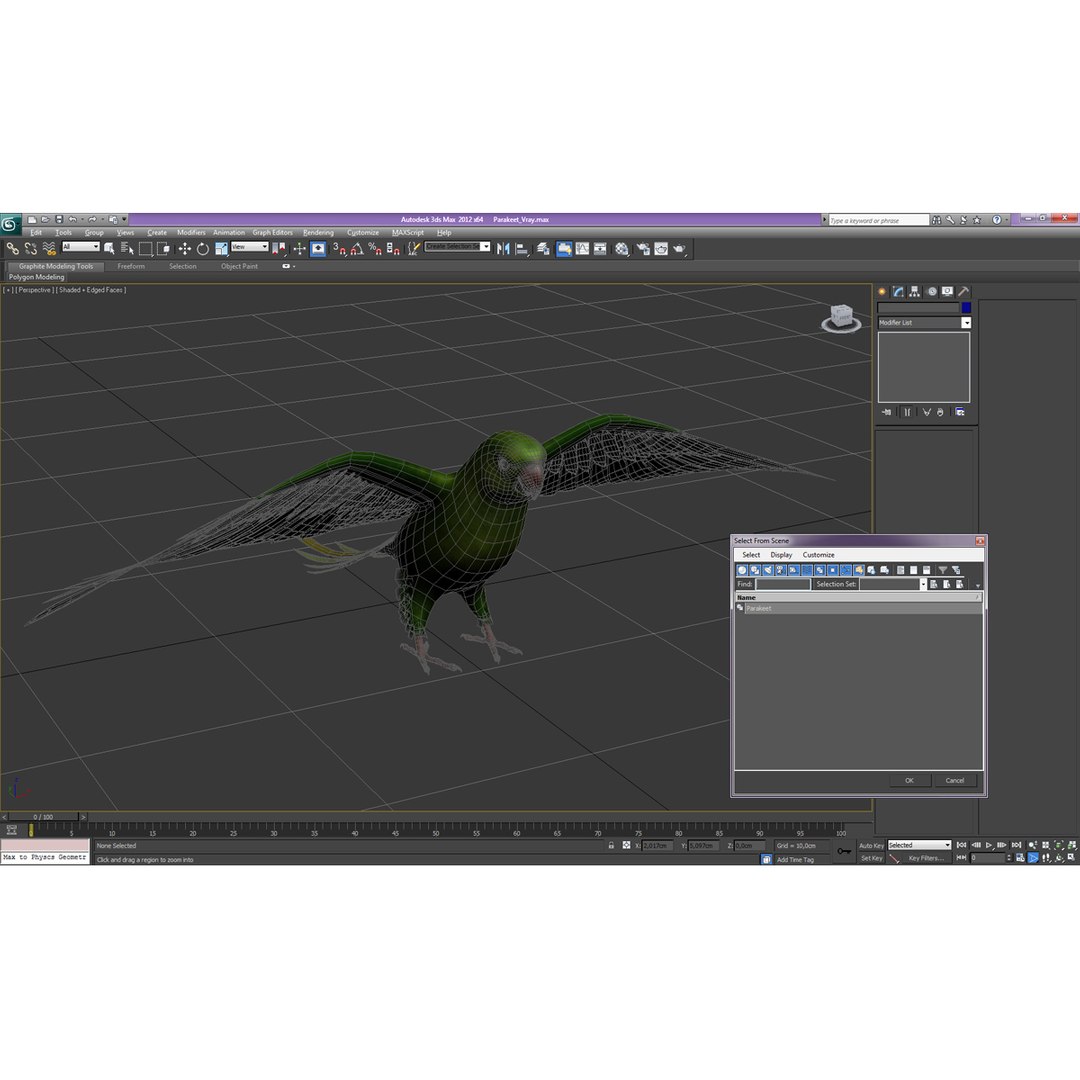Viewport: 1080px width, 1080px height.
Task: Open Select by Name tool
Action: [127, 249]
